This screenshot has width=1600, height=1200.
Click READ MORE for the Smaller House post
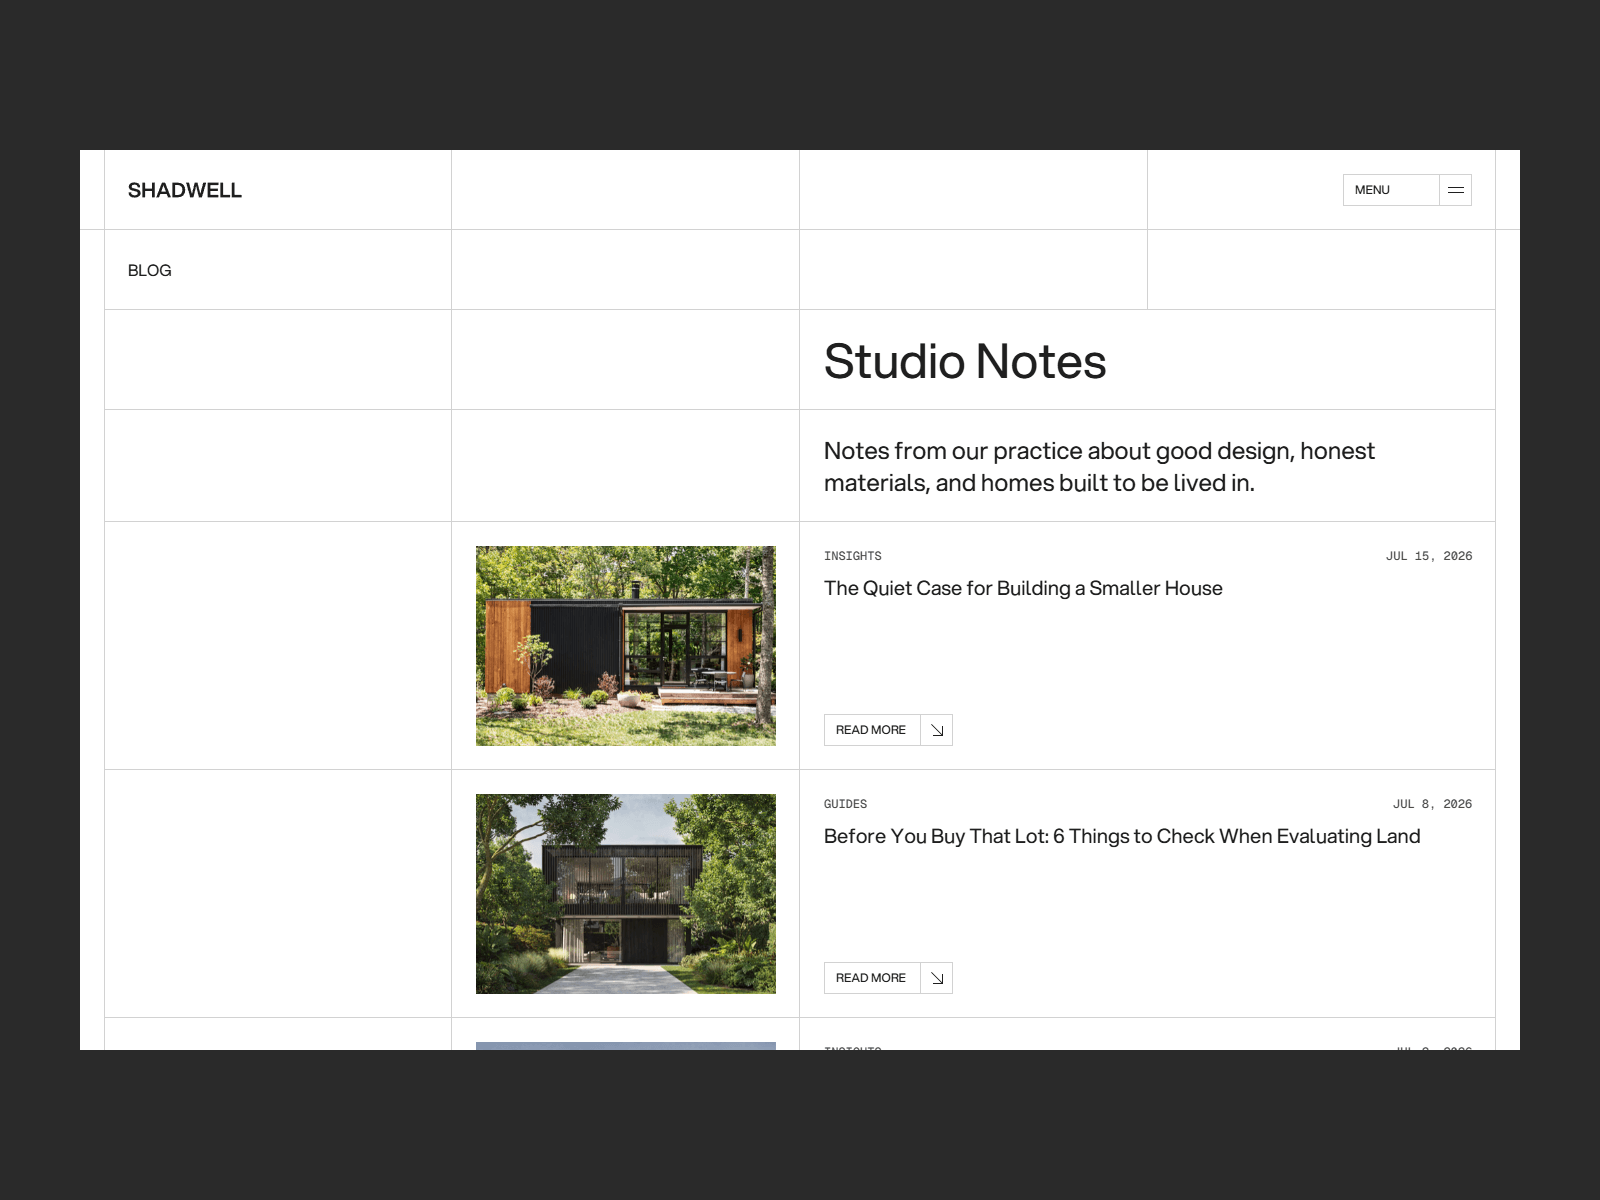(x=888, y=730)
